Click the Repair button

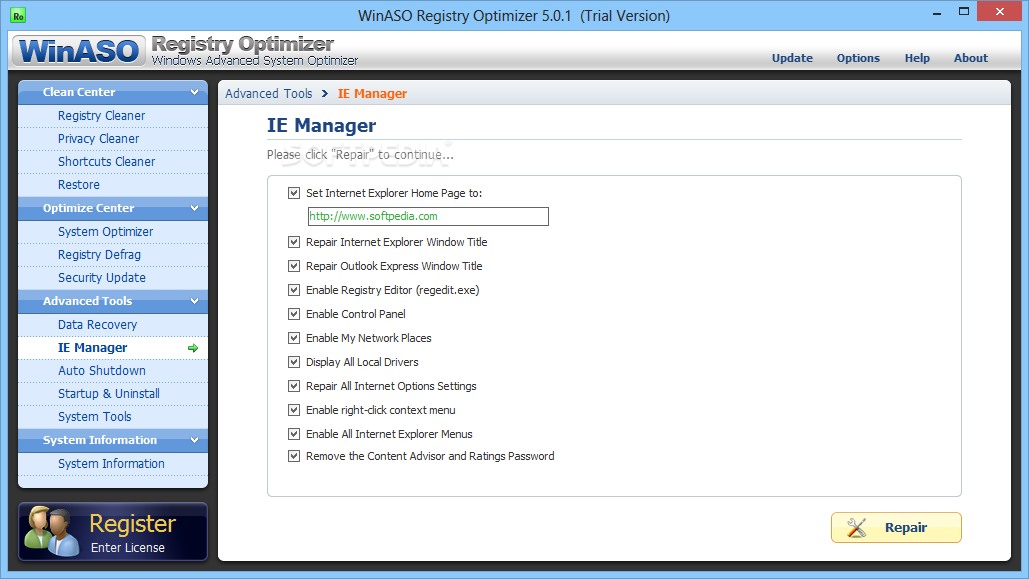[x=896, y=528]
